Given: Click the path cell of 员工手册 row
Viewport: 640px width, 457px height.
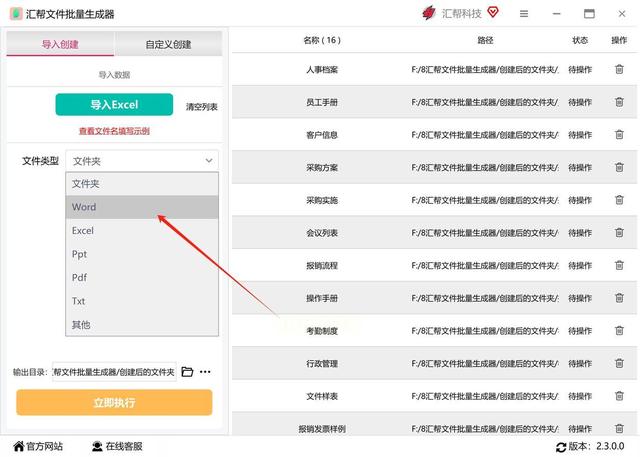Looking at the screenshot, I should (485, 102).
